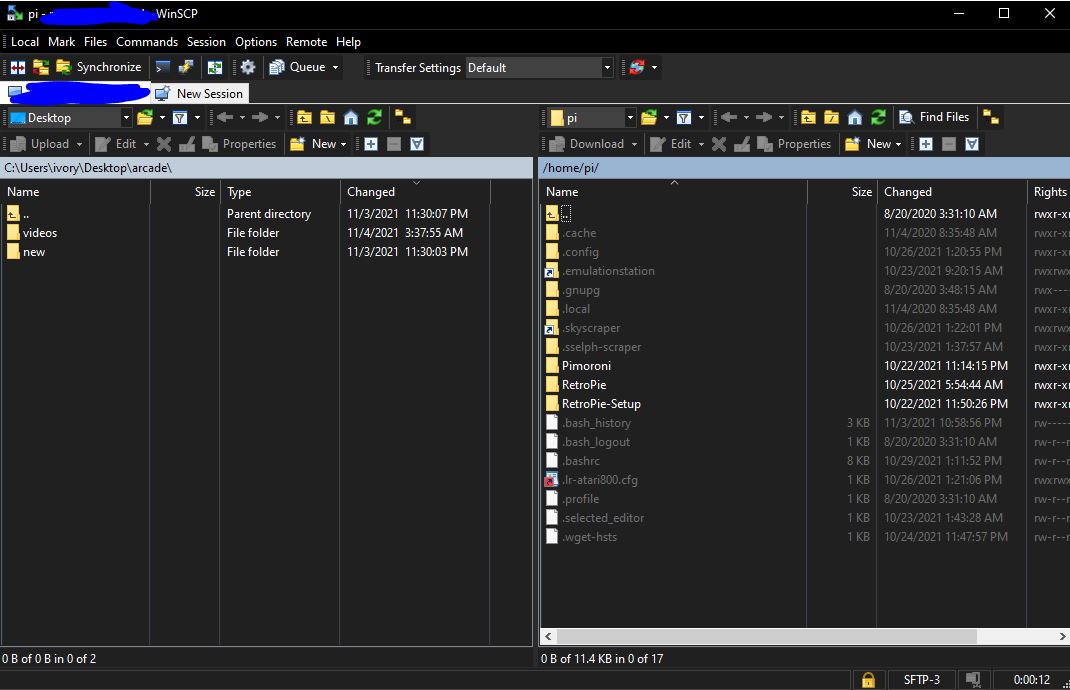Open local root directory icon
The width and height of the screenshot is (1070, 690).
click(327, 118)
